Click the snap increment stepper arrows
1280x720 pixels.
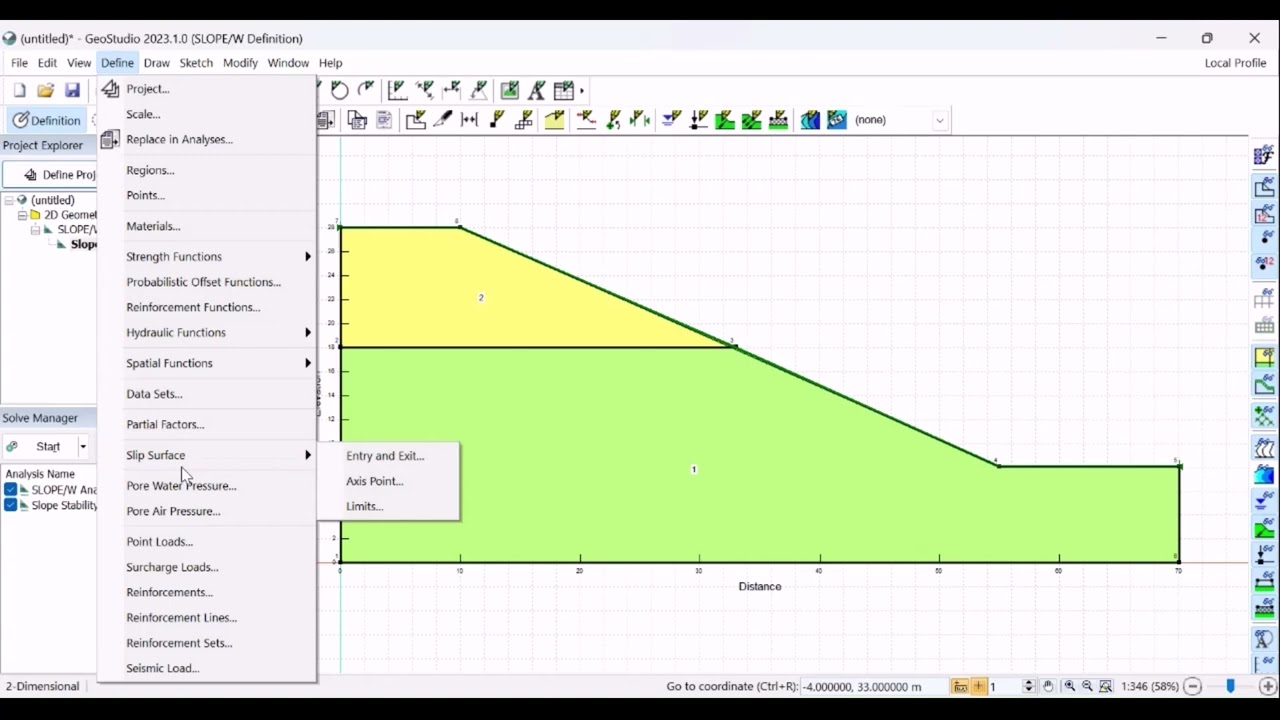(x=1029, y=686)
